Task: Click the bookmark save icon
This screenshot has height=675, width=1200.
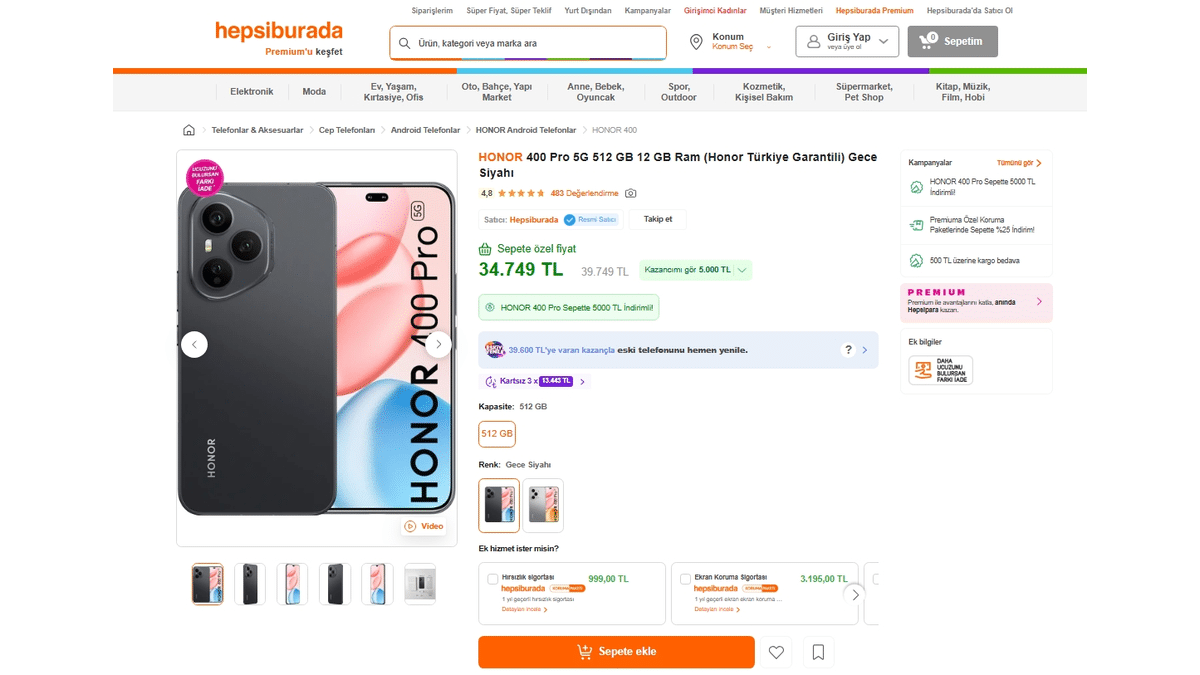Action: click(x=818, y=651)
